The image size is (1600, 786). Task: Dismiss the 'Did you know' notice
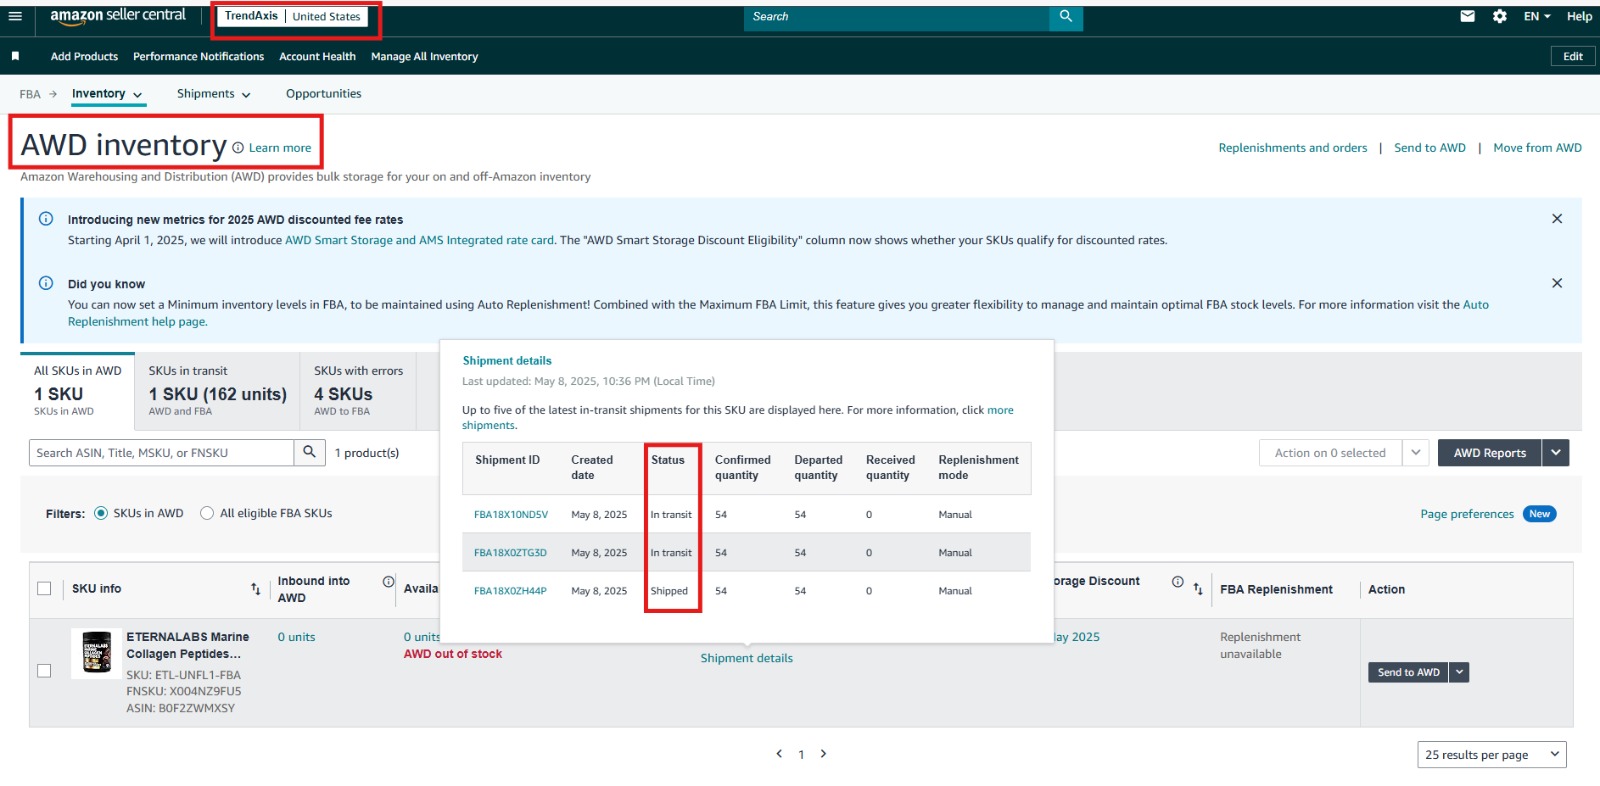[x=1557, y=283]
